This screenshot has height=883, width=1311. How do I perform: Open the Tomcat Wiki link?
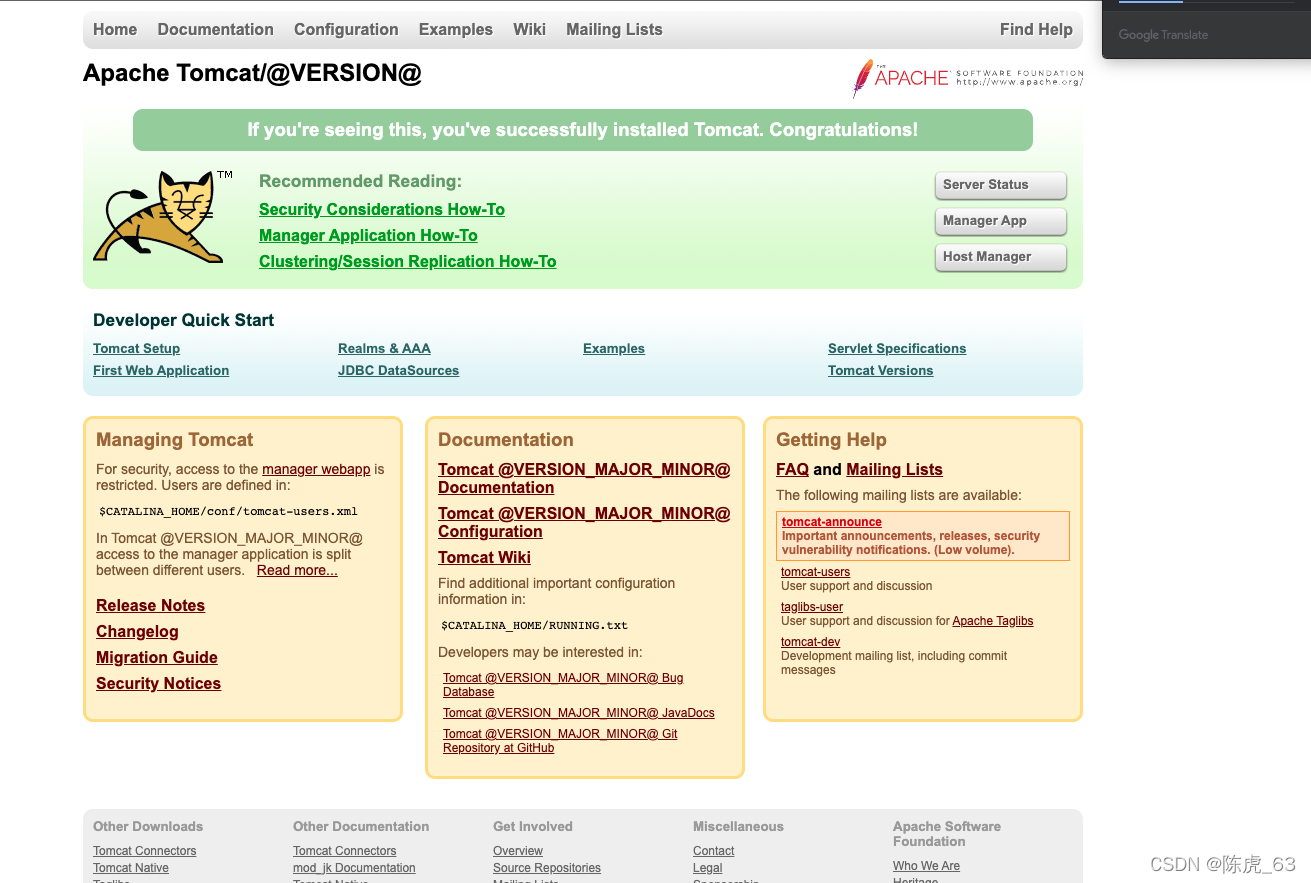(484, 557)
